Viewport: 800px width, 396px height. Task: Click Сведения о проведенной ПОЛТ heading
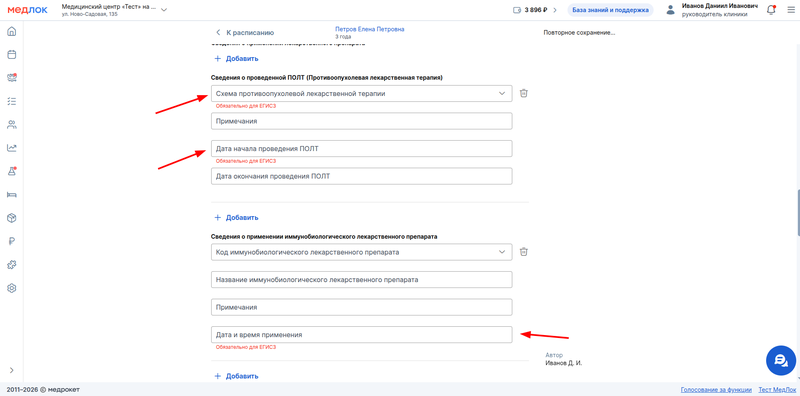(327, 78)
